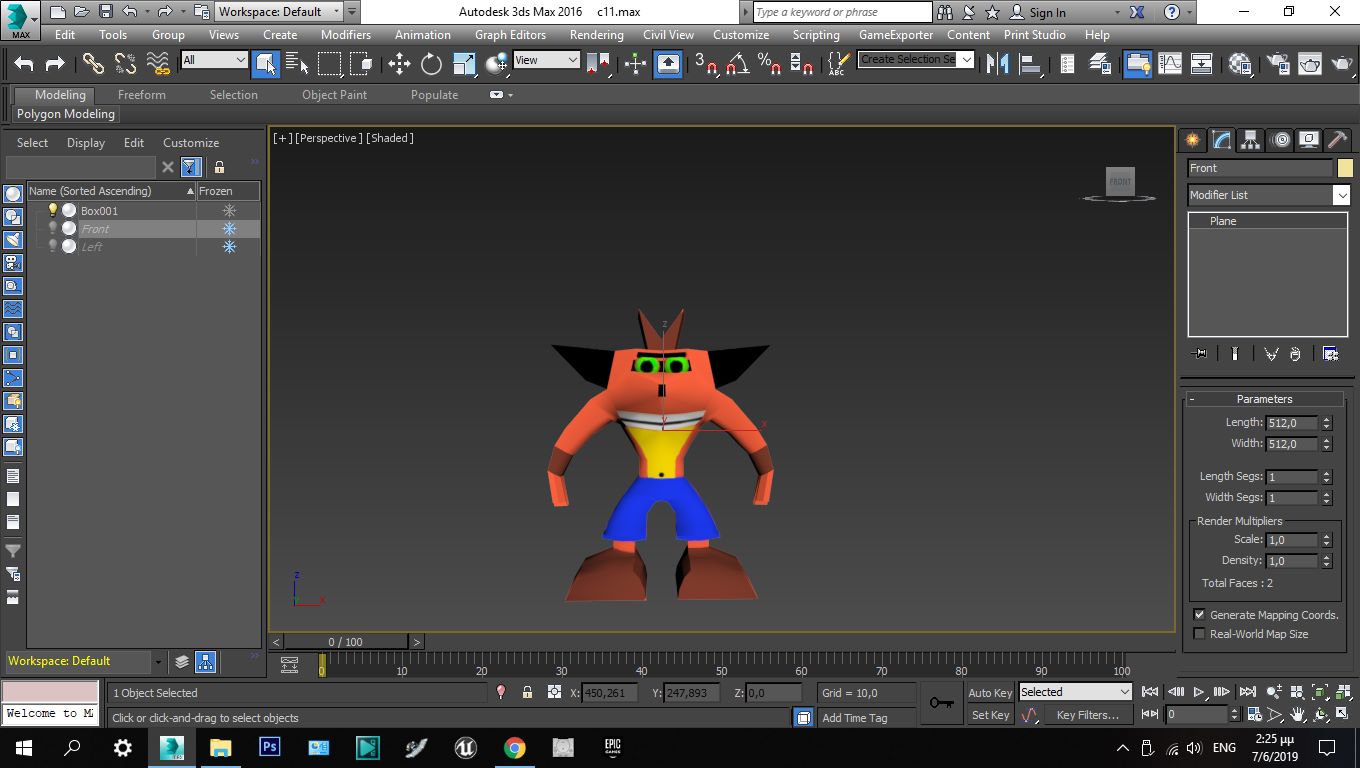1360x768 pixels.
Task: Check the Real-World Map Size option
Action: coord(1199,634)
